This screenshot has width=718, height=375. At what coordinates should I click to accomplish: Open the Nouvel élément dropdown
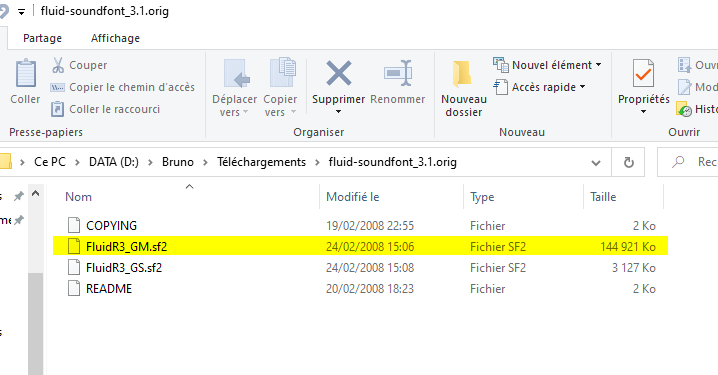click(598, 65)
